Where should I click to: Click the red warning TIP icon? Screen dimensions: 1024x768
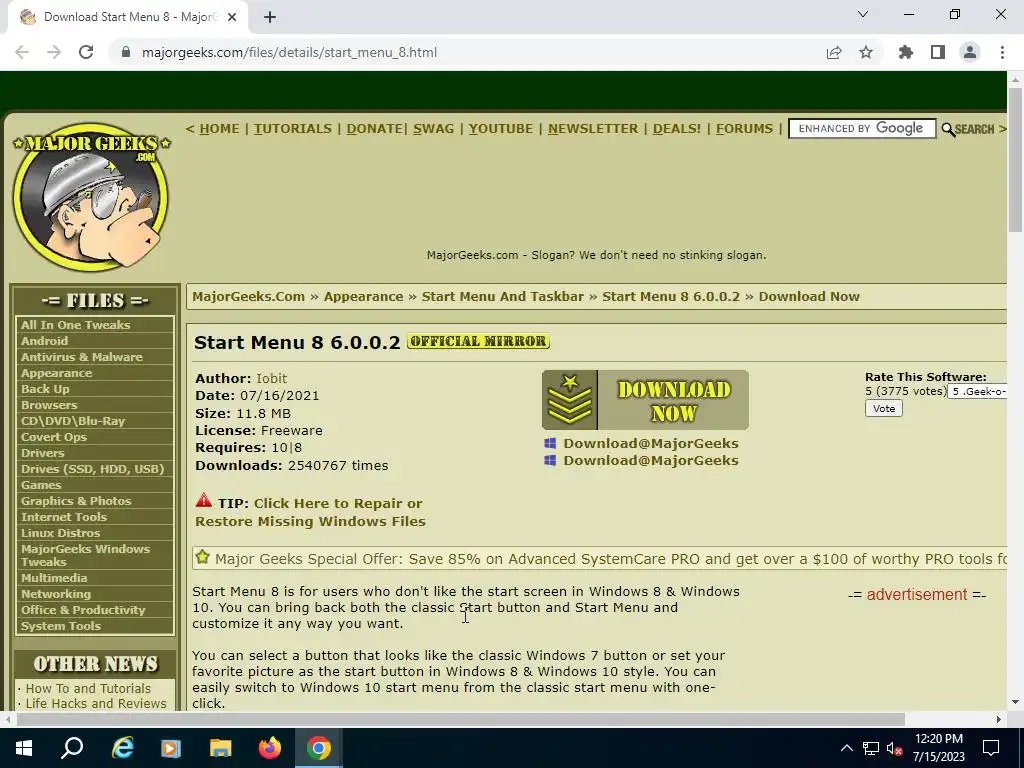[204, 501]
